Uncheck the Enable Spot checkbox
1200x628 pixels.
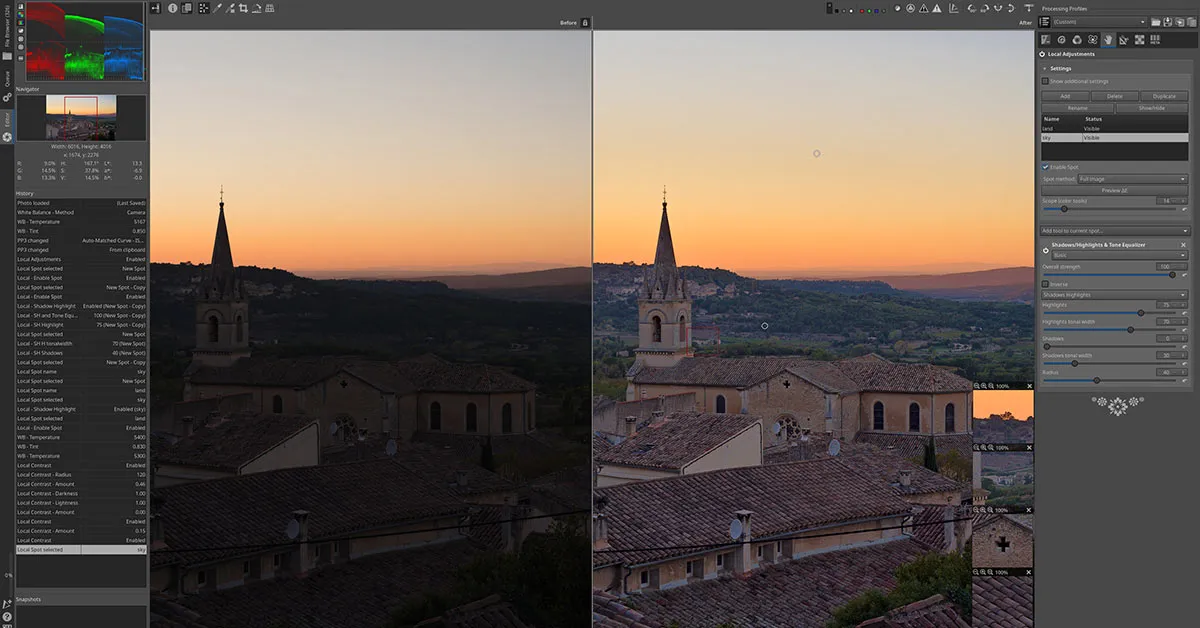tap(1046, 167)
